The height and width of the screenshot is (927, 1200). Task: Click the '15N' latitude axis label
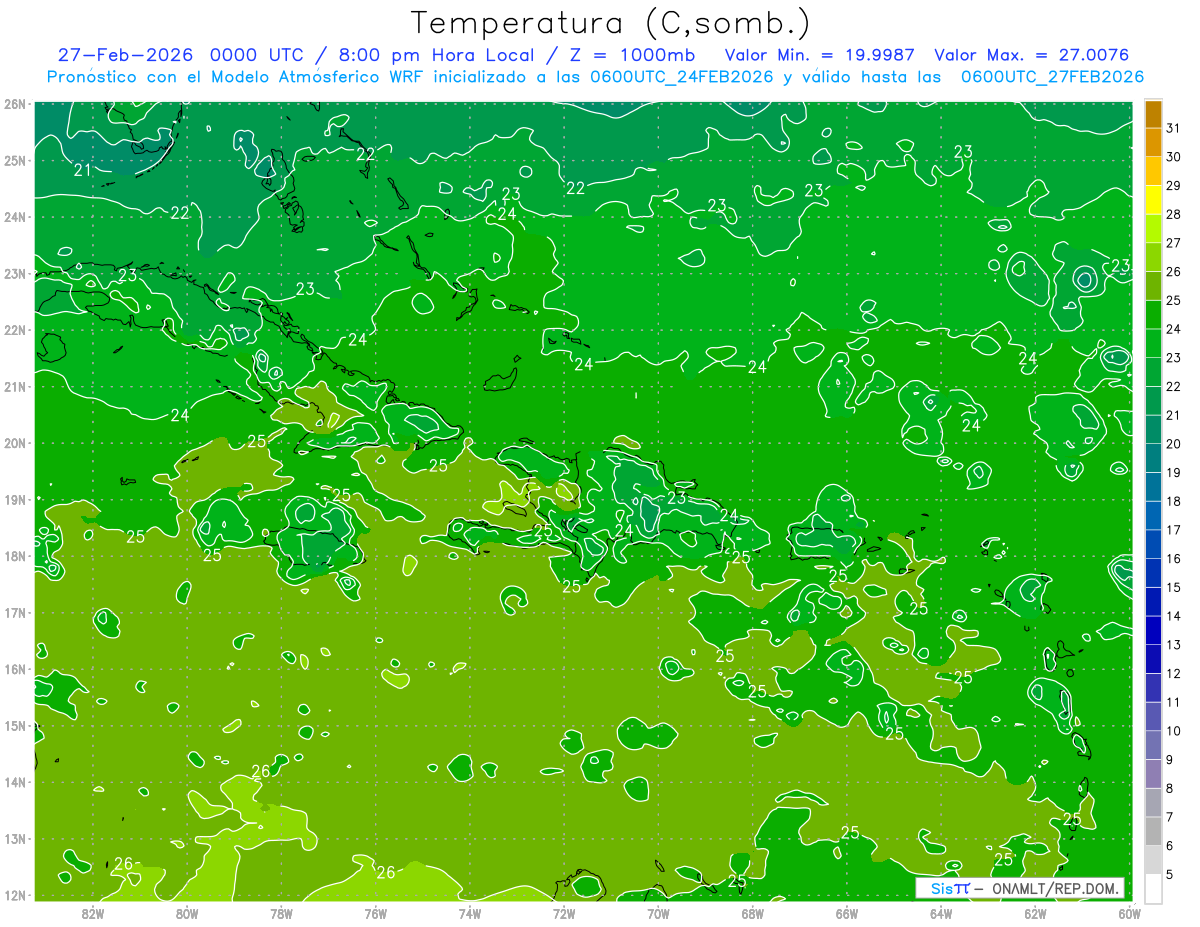15,725
